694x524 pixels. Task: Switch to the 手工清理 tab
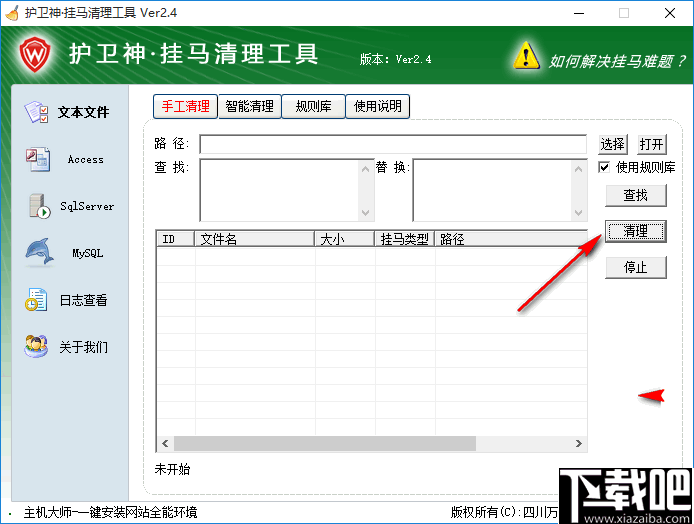point(185,106)
